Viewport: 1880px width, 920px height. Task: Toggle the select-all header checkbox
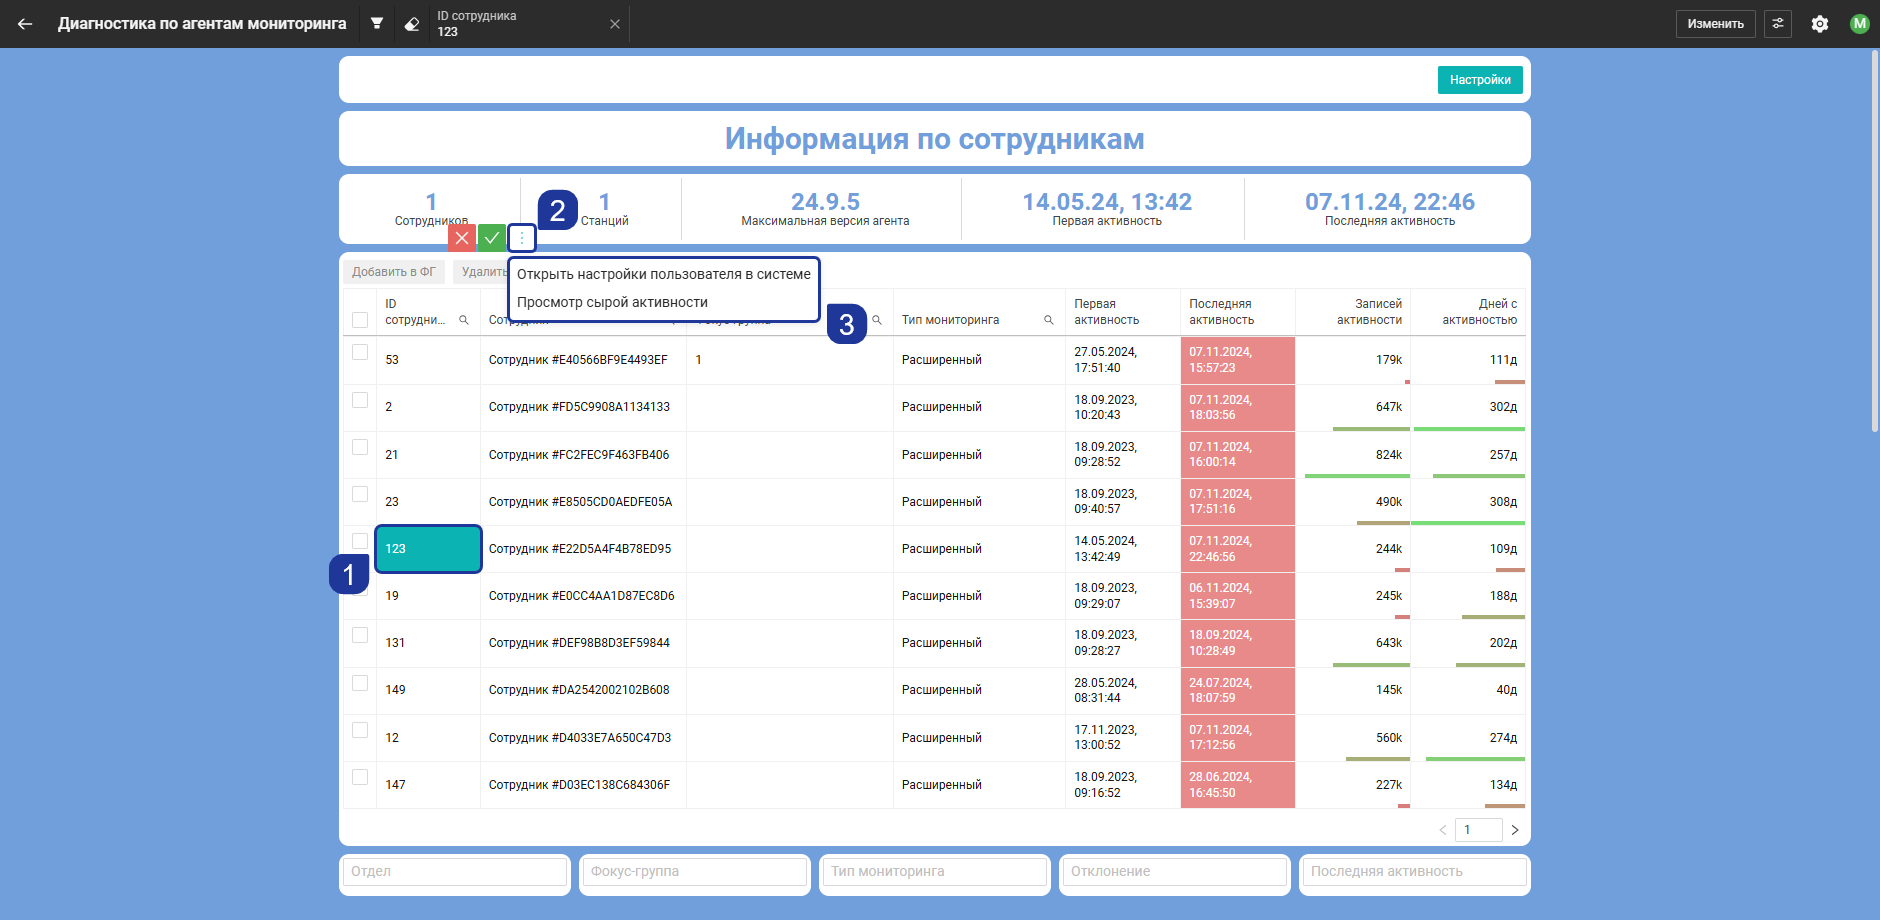point(360,320)
